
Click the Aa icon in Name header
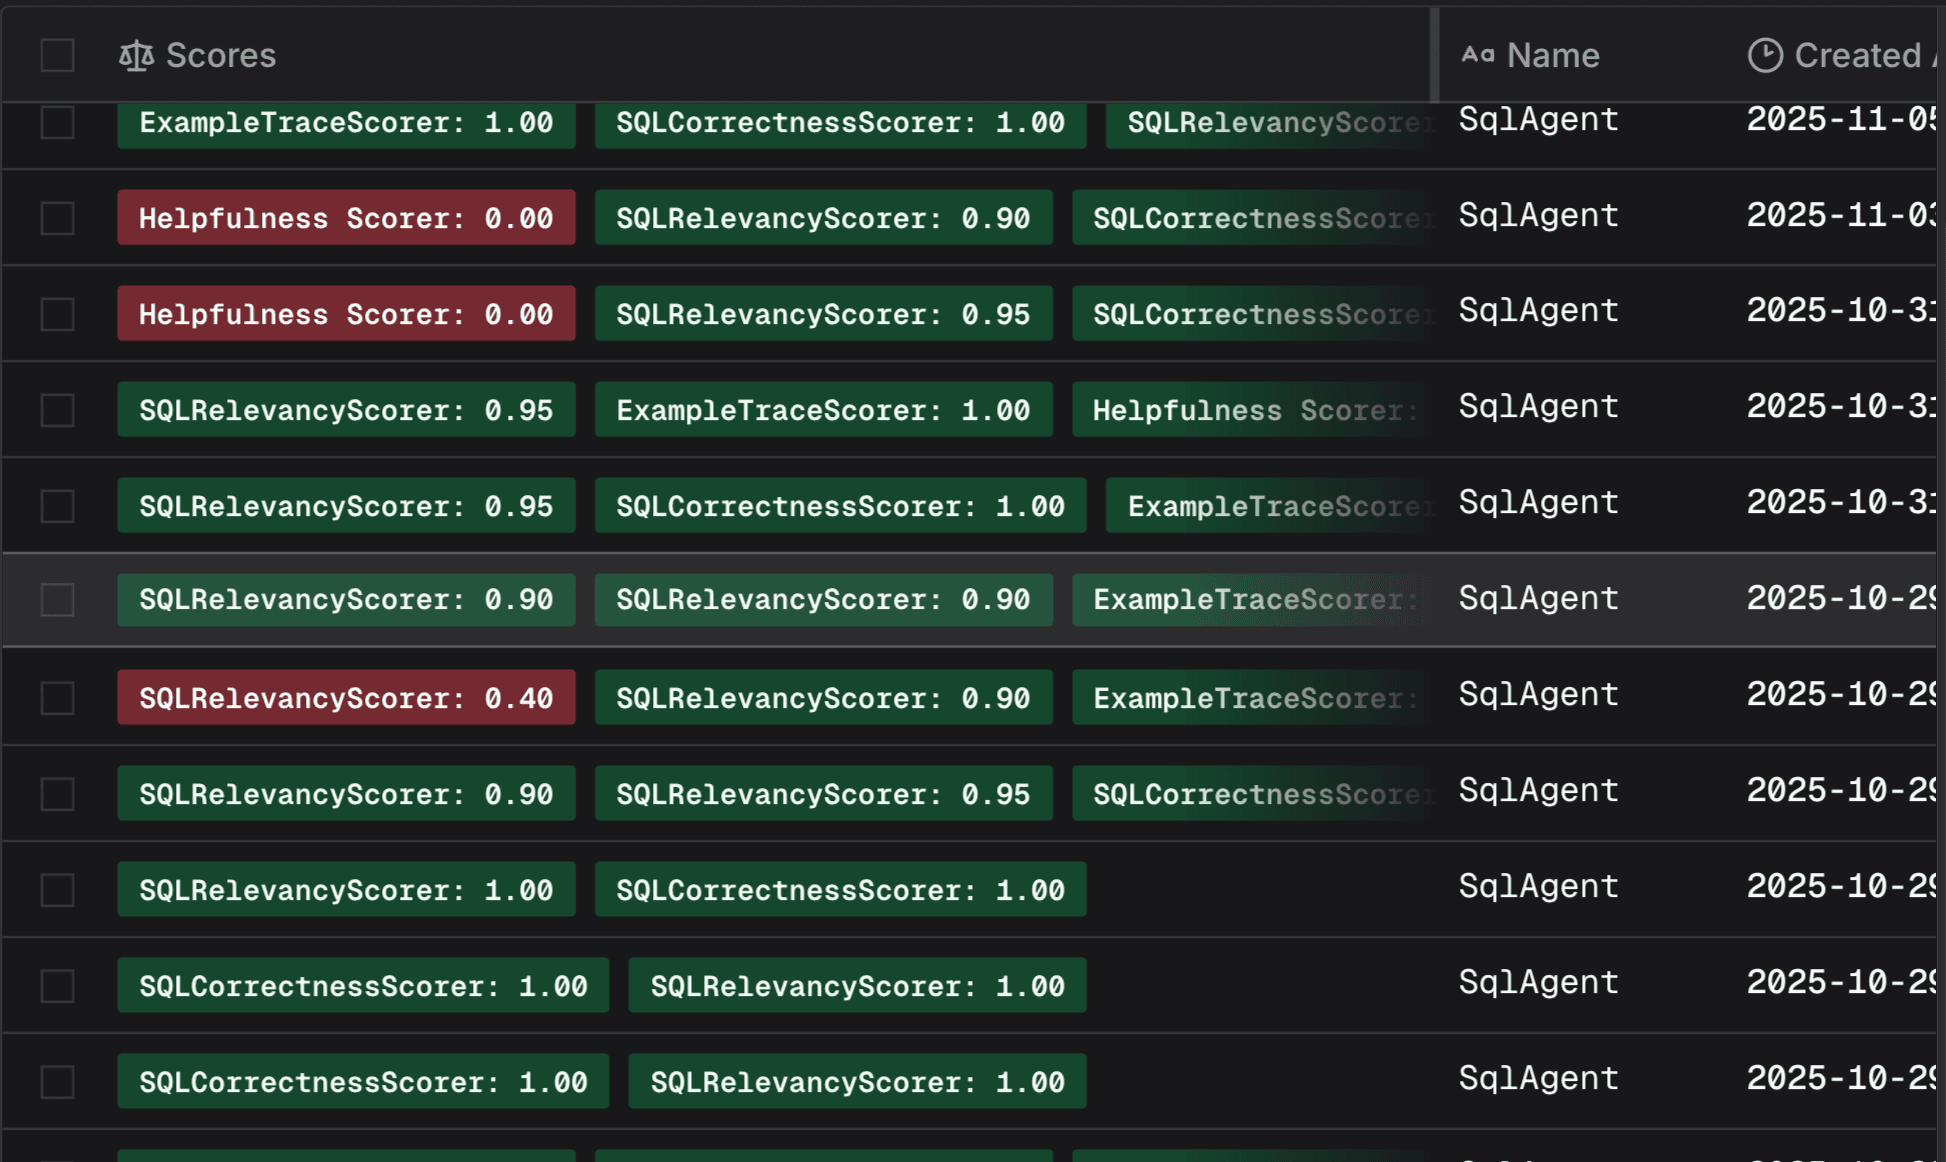(1477, 56)
